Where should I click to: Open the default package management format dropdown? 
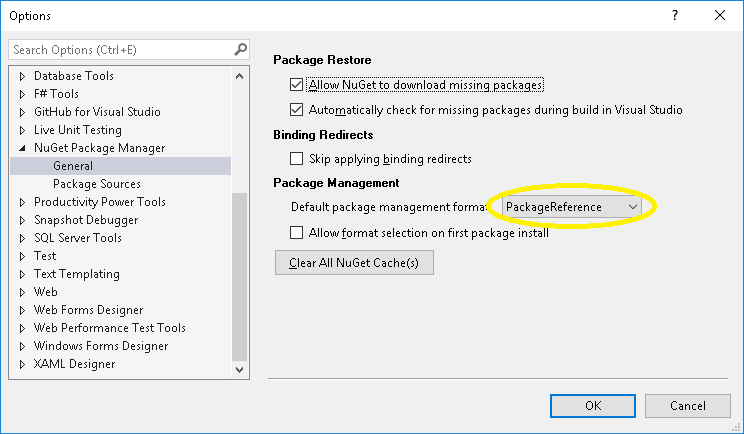coord(571,206)
